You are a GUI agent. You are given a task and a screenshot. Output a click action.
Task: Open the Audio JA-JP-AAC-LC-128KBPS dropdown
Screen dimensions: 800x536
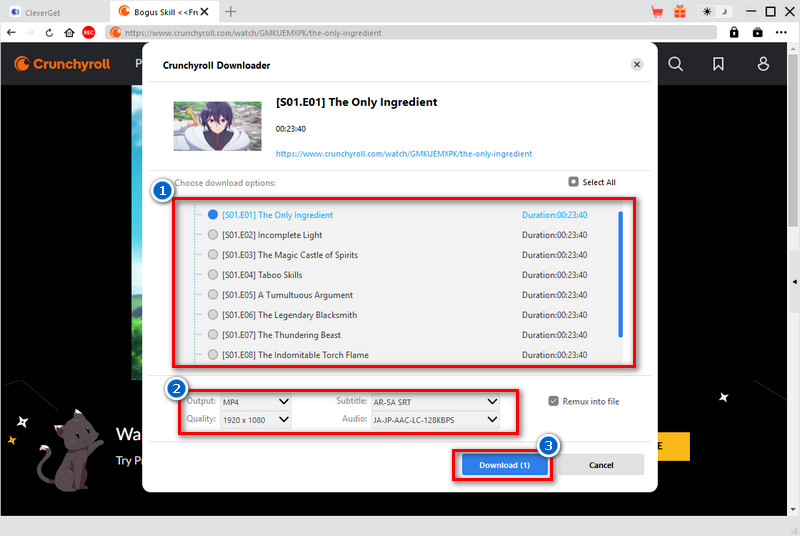(x=435, y=420)
